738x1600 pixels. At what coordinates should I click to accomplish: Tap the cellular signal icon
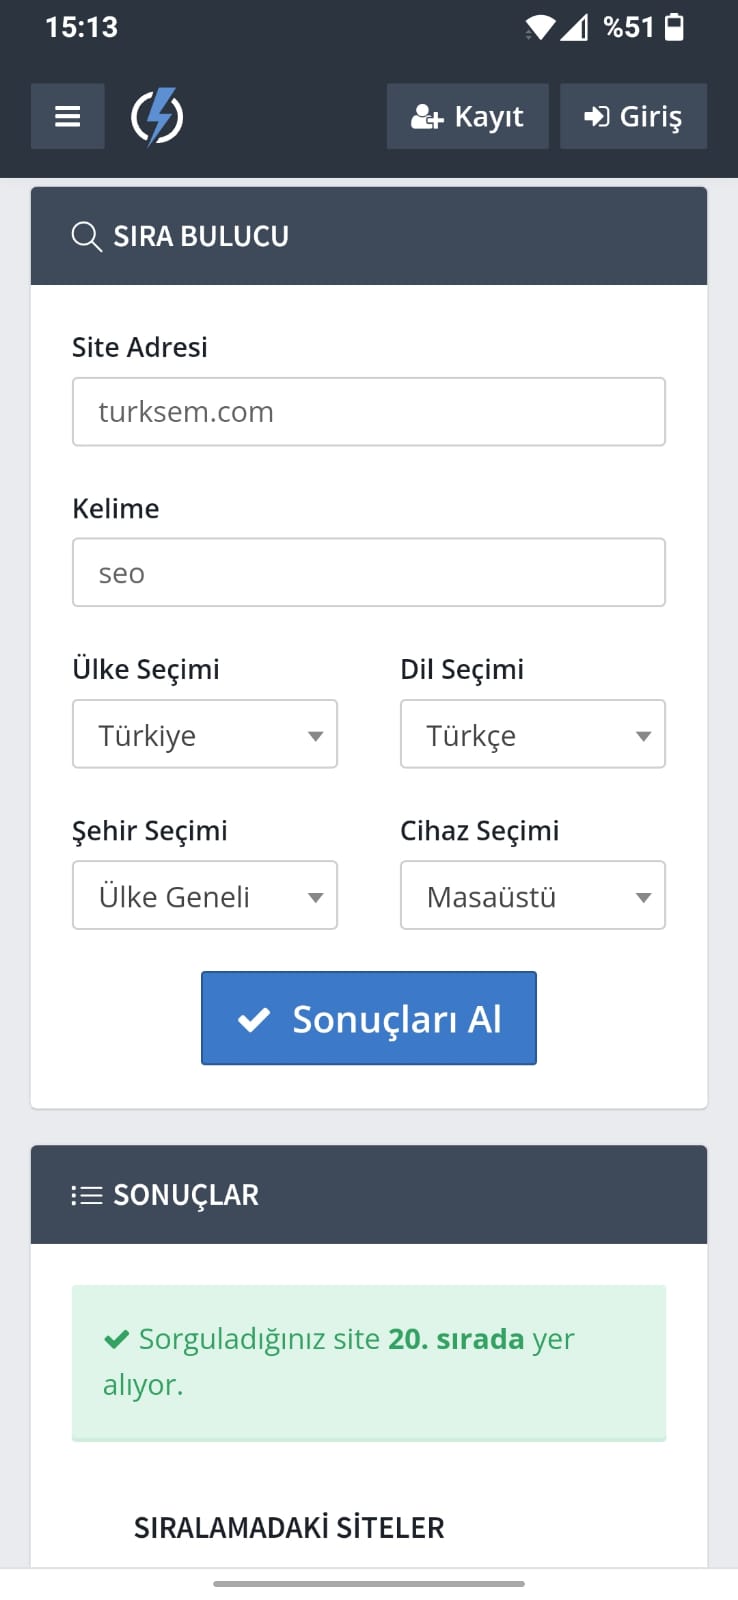(574, 28)
